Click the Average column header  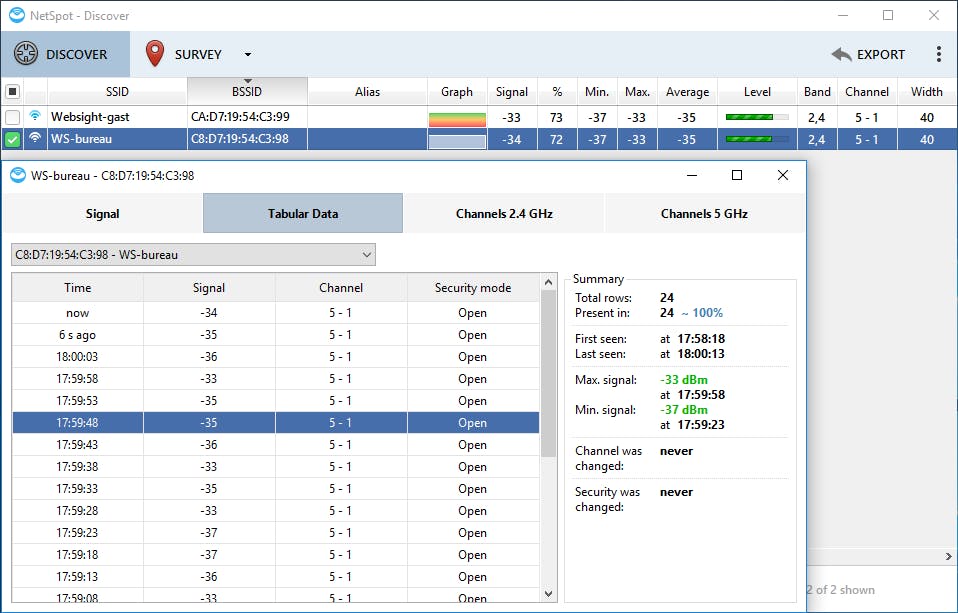click(687, 92)
